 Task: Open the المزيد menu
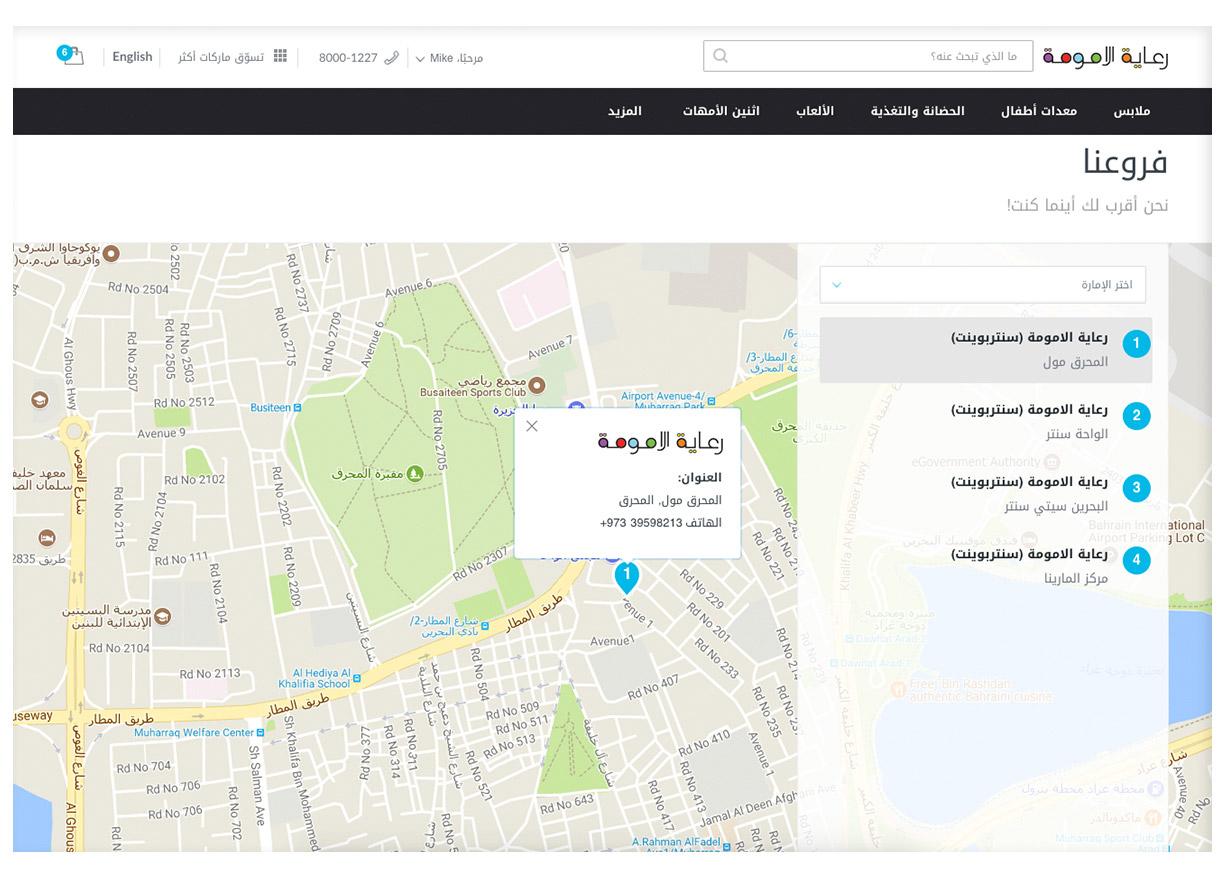click(625, 111)
